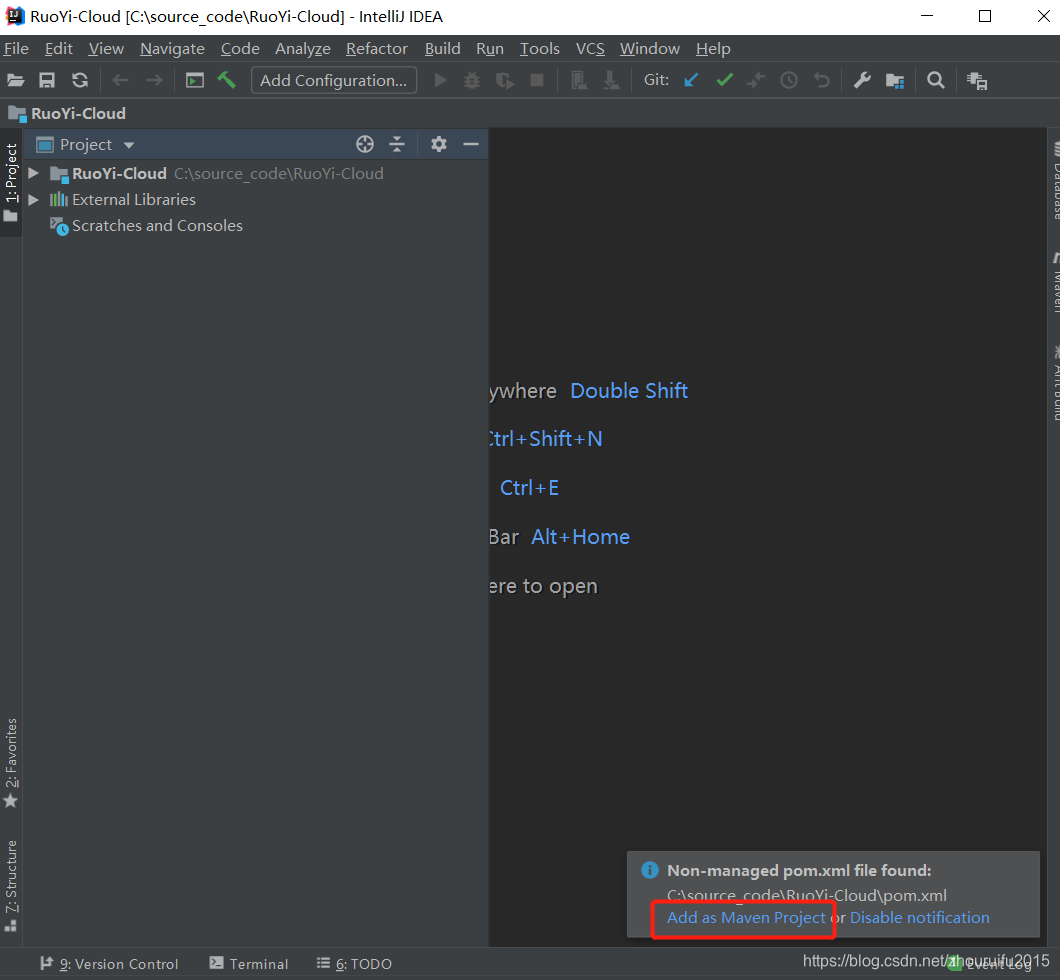Click the Open folder toolbar icon
Image resolution: width=1060 pixels, height=980 pixels.
click(x=16, y=80)
